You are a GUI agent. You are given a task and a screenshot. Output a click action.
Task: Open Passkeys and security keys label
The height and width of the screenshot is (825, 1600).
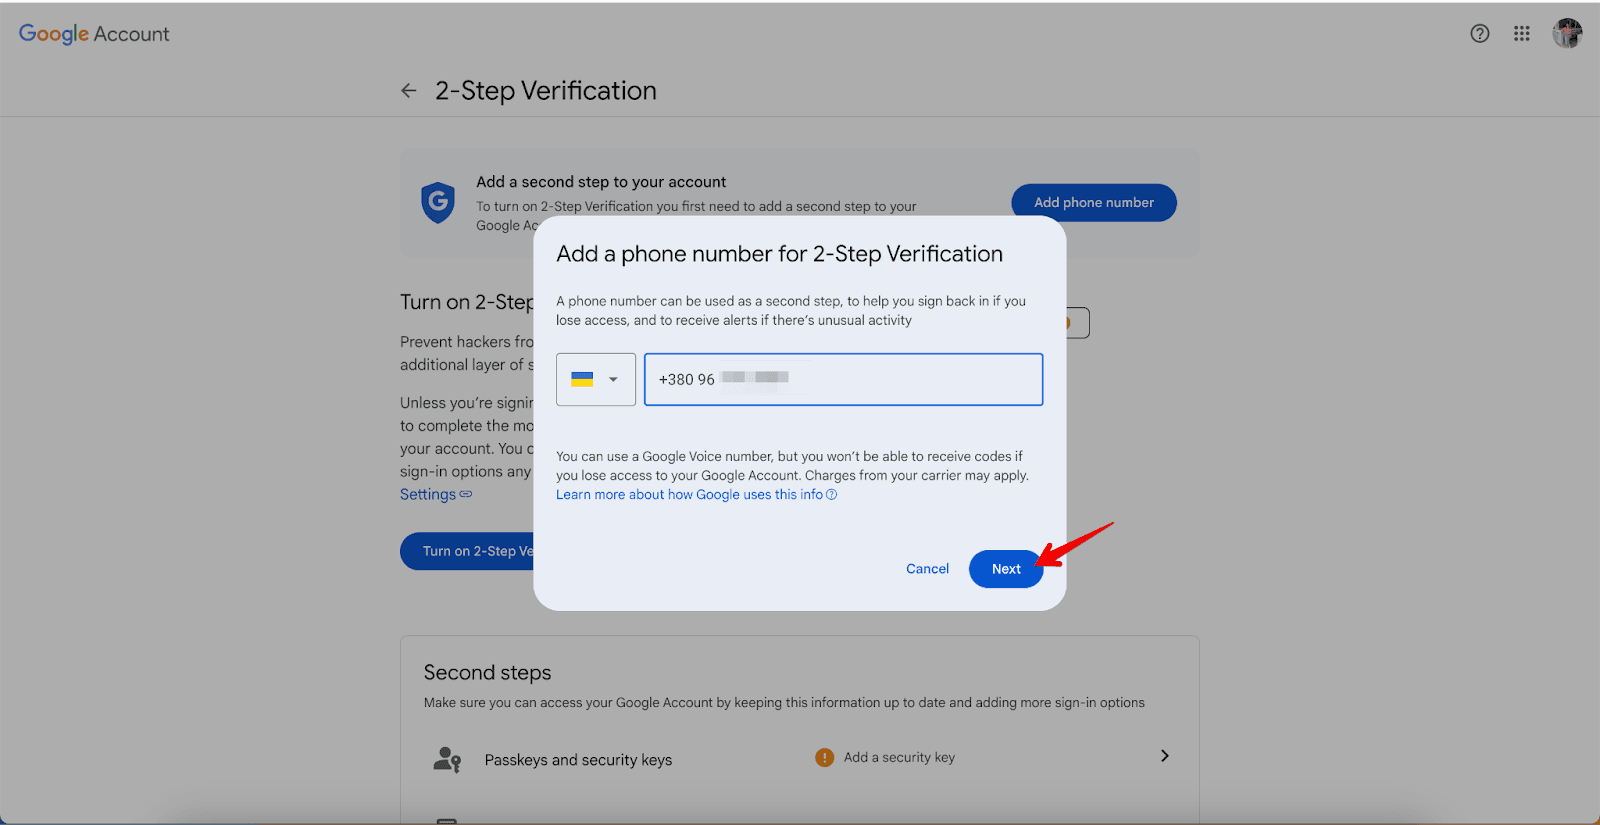(578, 760)
